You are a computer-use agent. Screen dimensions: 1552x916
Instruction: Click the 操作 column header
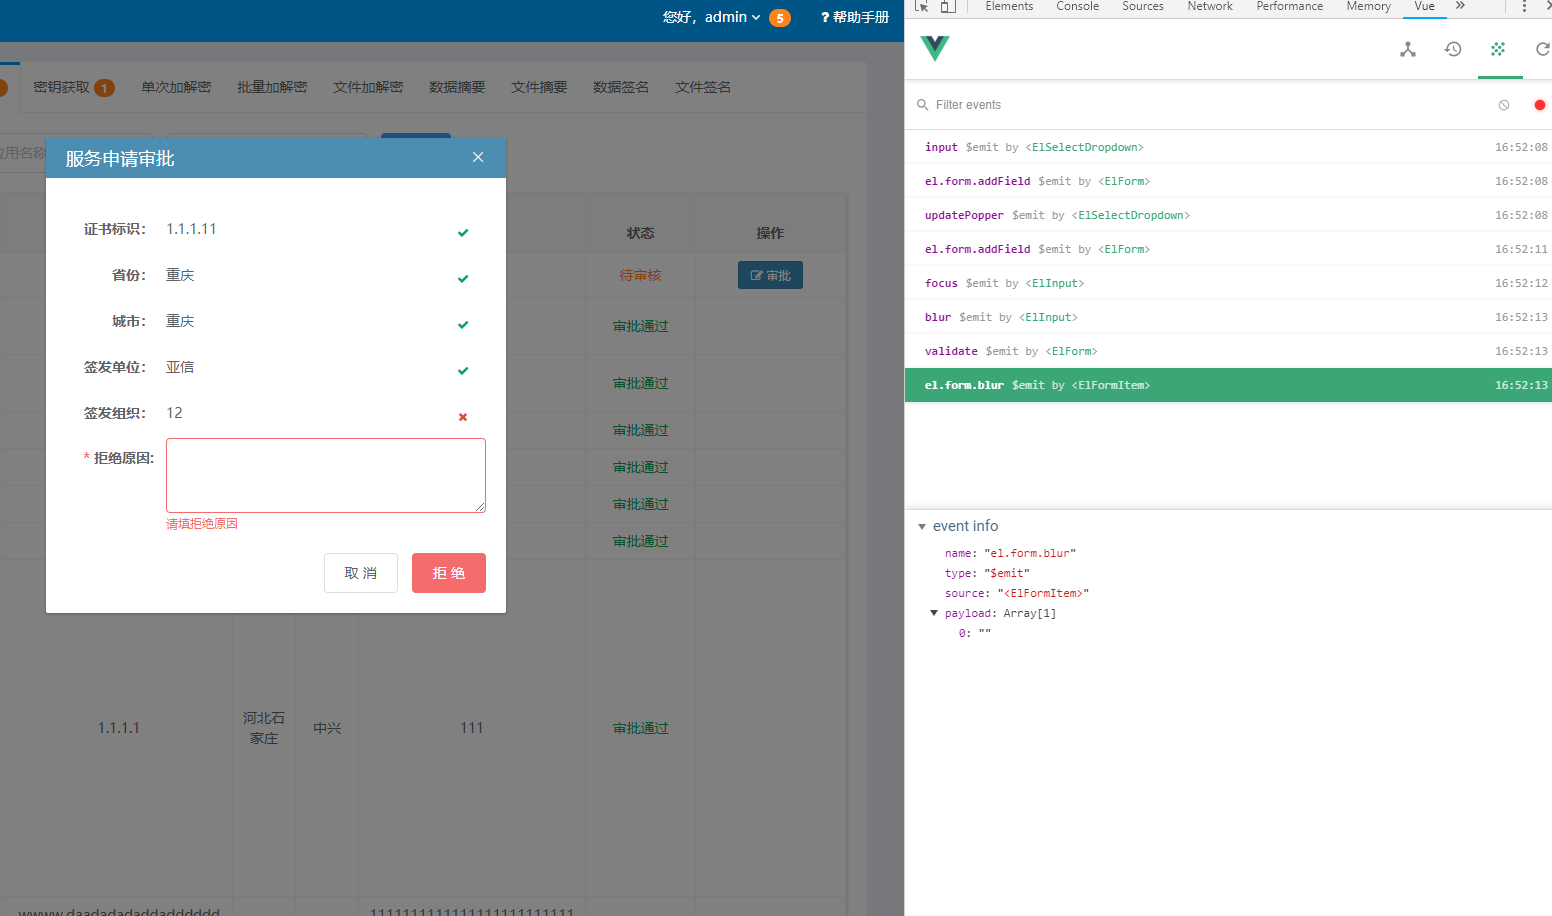pyautogui.click(x=770, y=233)
